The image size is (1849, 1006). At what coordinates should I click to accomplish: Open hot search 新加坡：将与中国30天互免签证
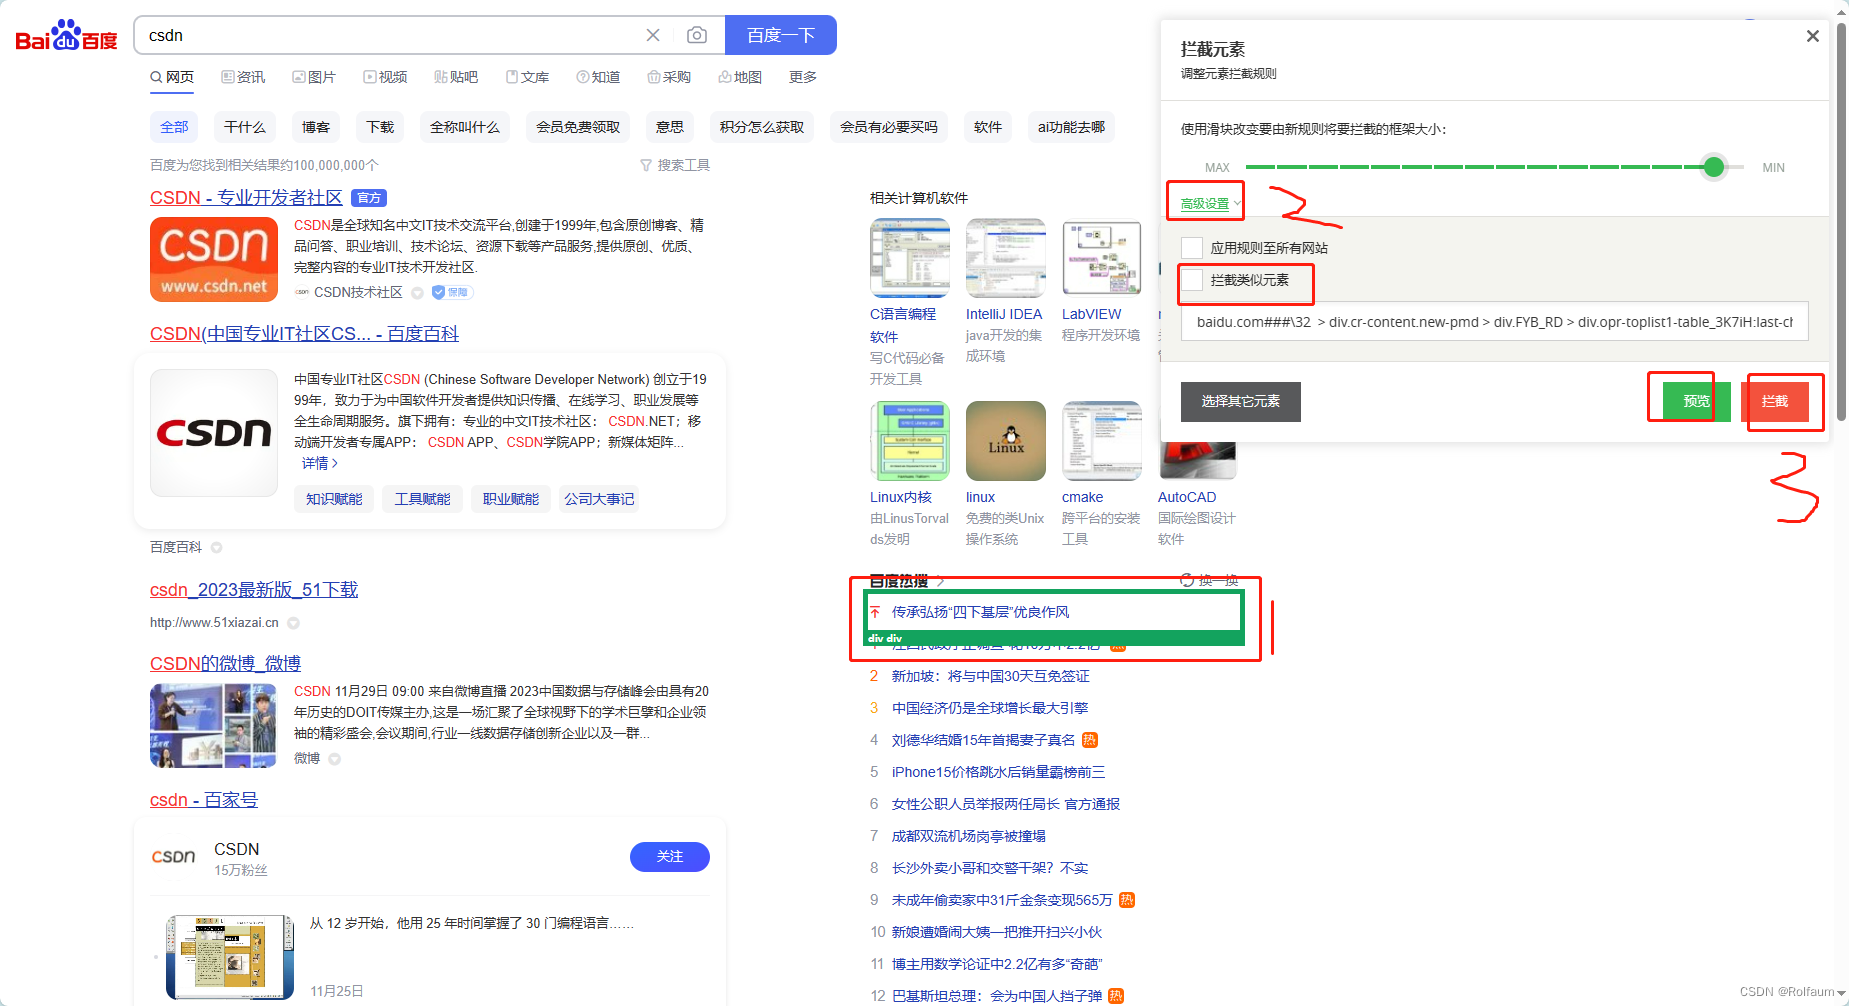coord(991,676)
